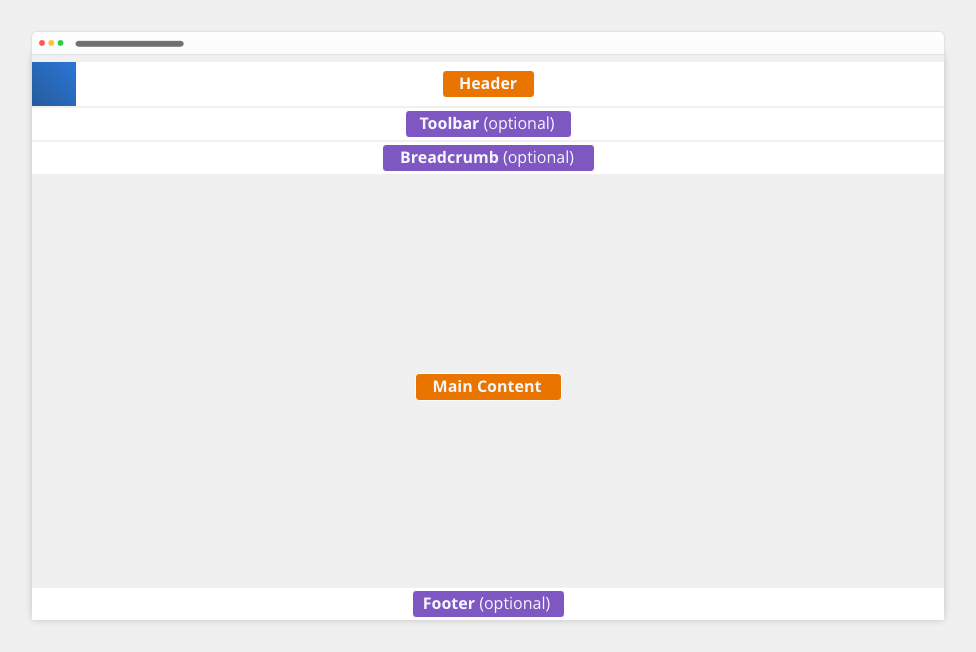976x652 pixels.
Task: Click the green maximize dot in the browser bar
Action: click(x=60, y=43)
